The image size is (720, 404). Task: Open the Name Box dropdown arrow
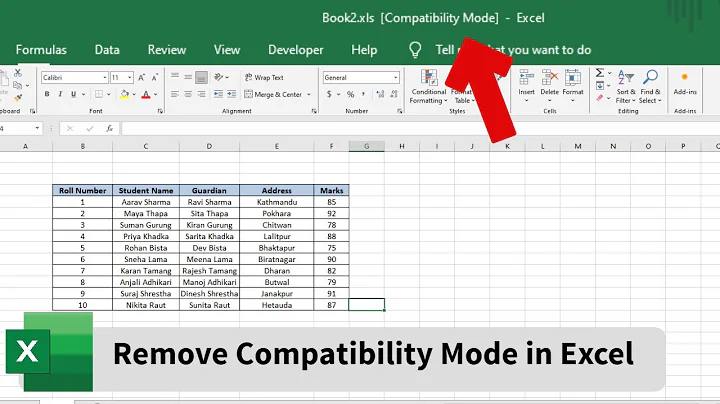(x=37, y=129)
